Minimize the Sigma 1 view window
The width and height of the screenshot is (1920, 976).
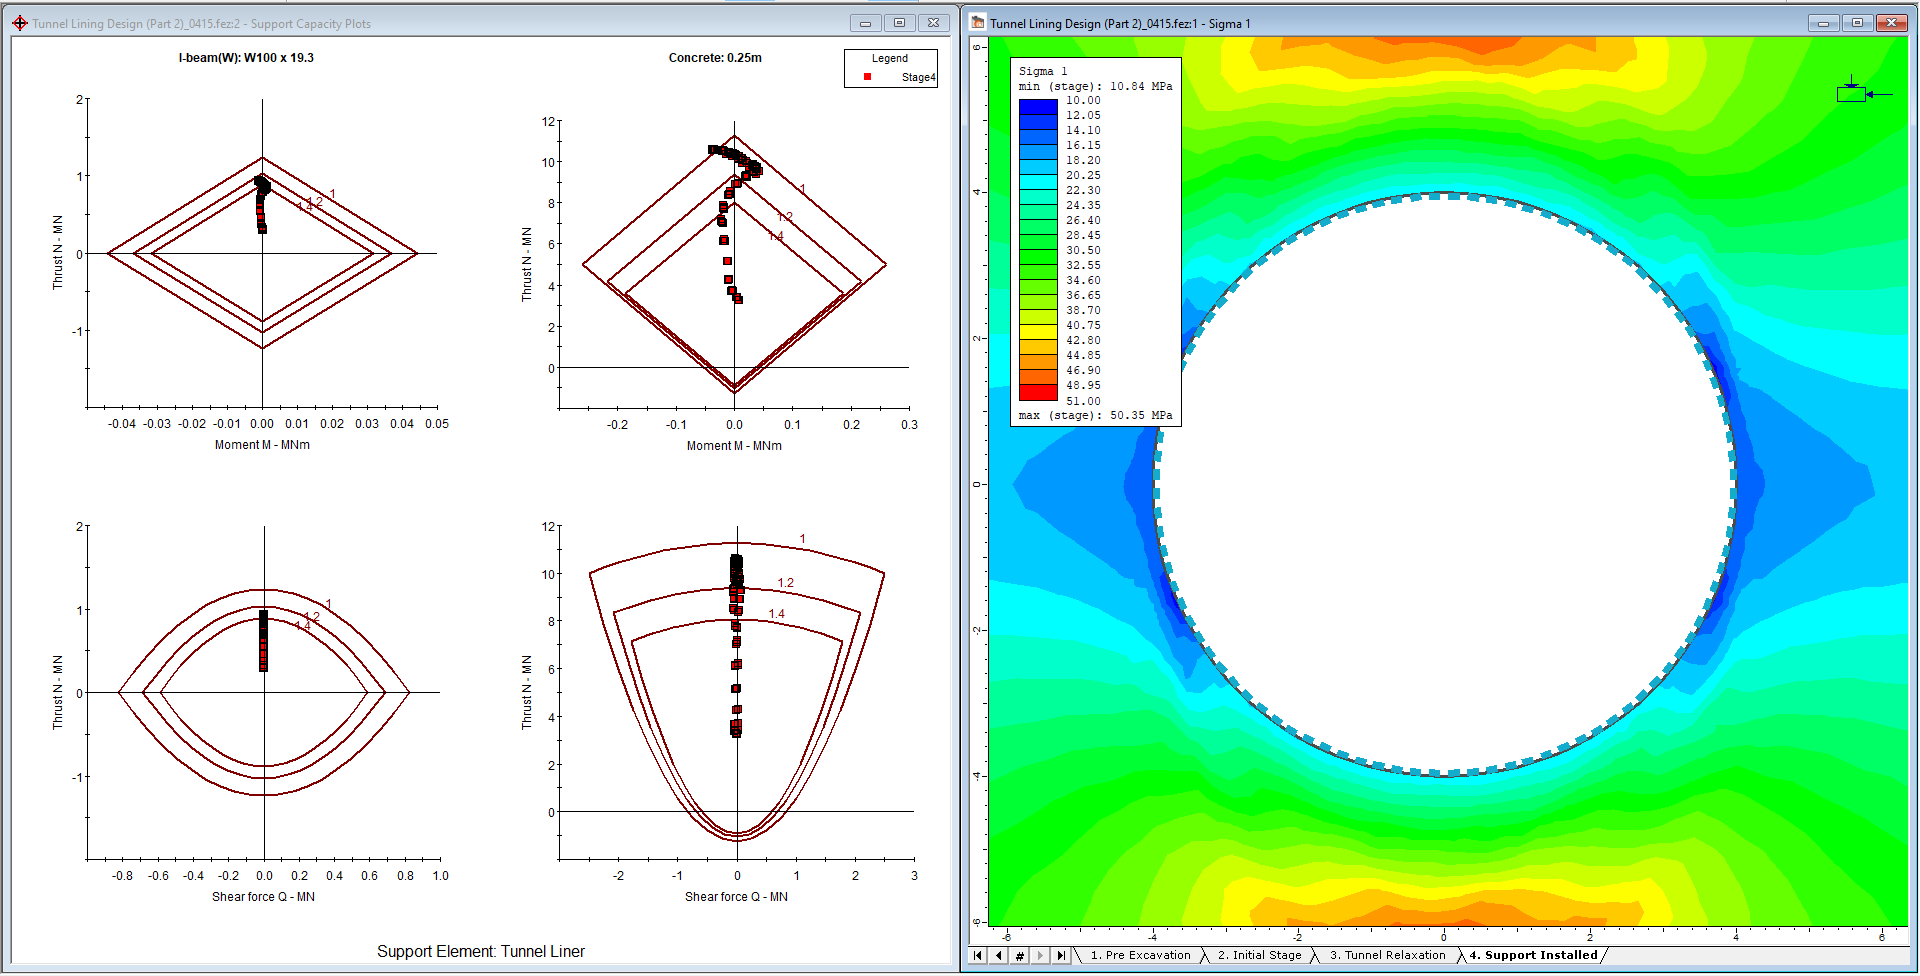coord(1823,23)
